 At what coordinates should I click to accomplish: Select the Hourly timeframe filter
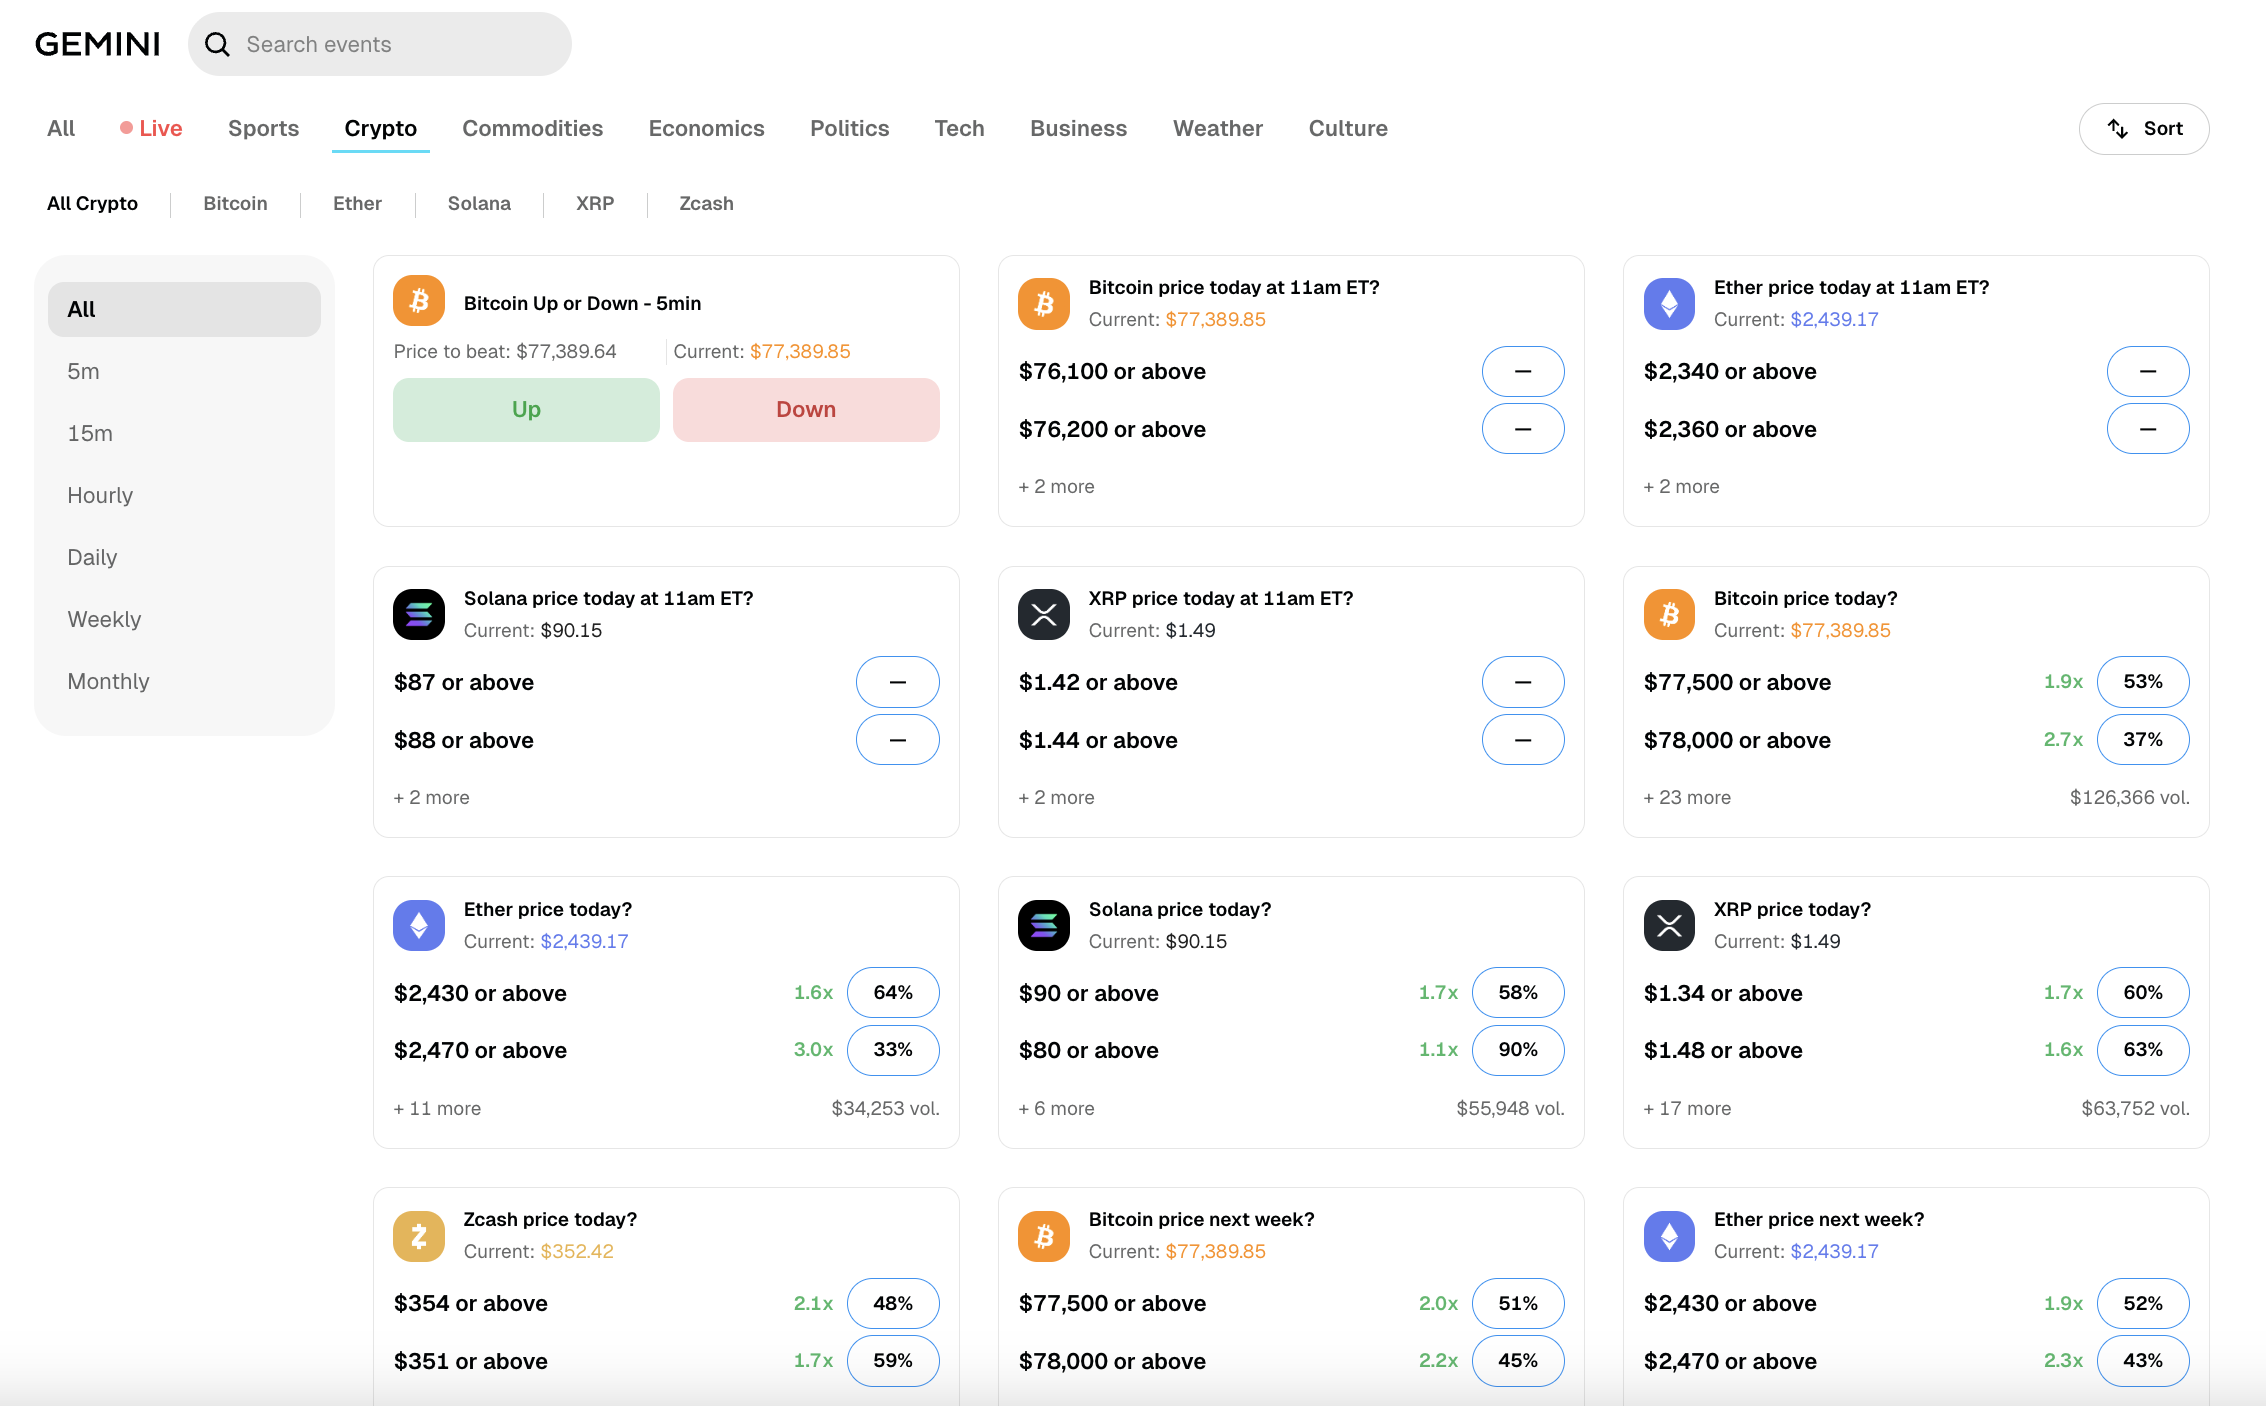click(x=184, y=495)
